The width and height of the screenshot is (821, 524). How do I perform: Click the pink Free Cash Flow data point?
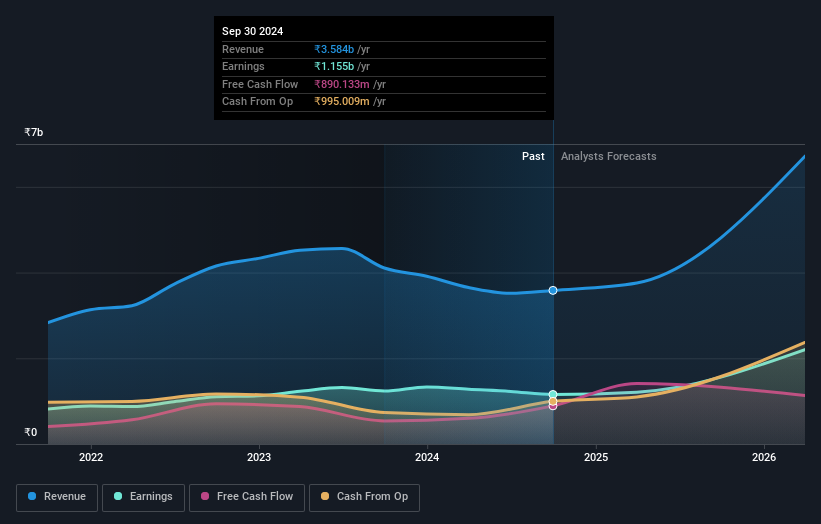coord(553,406)
